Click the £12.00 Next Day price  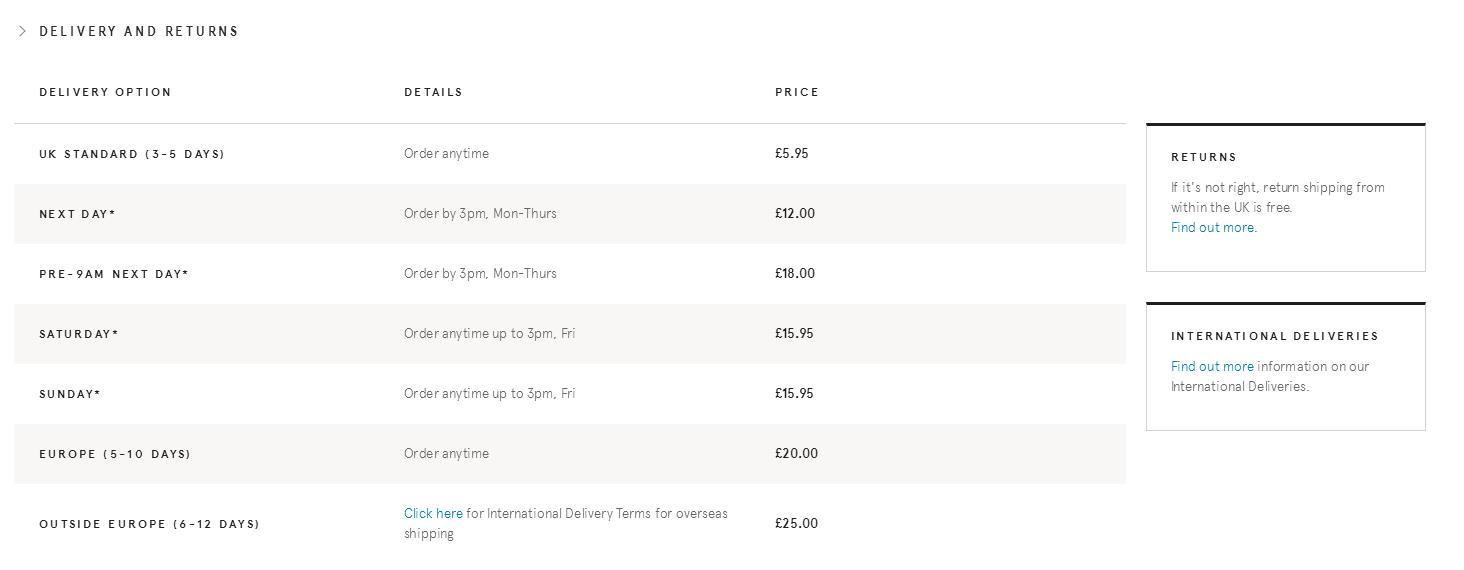pos(795,214)
